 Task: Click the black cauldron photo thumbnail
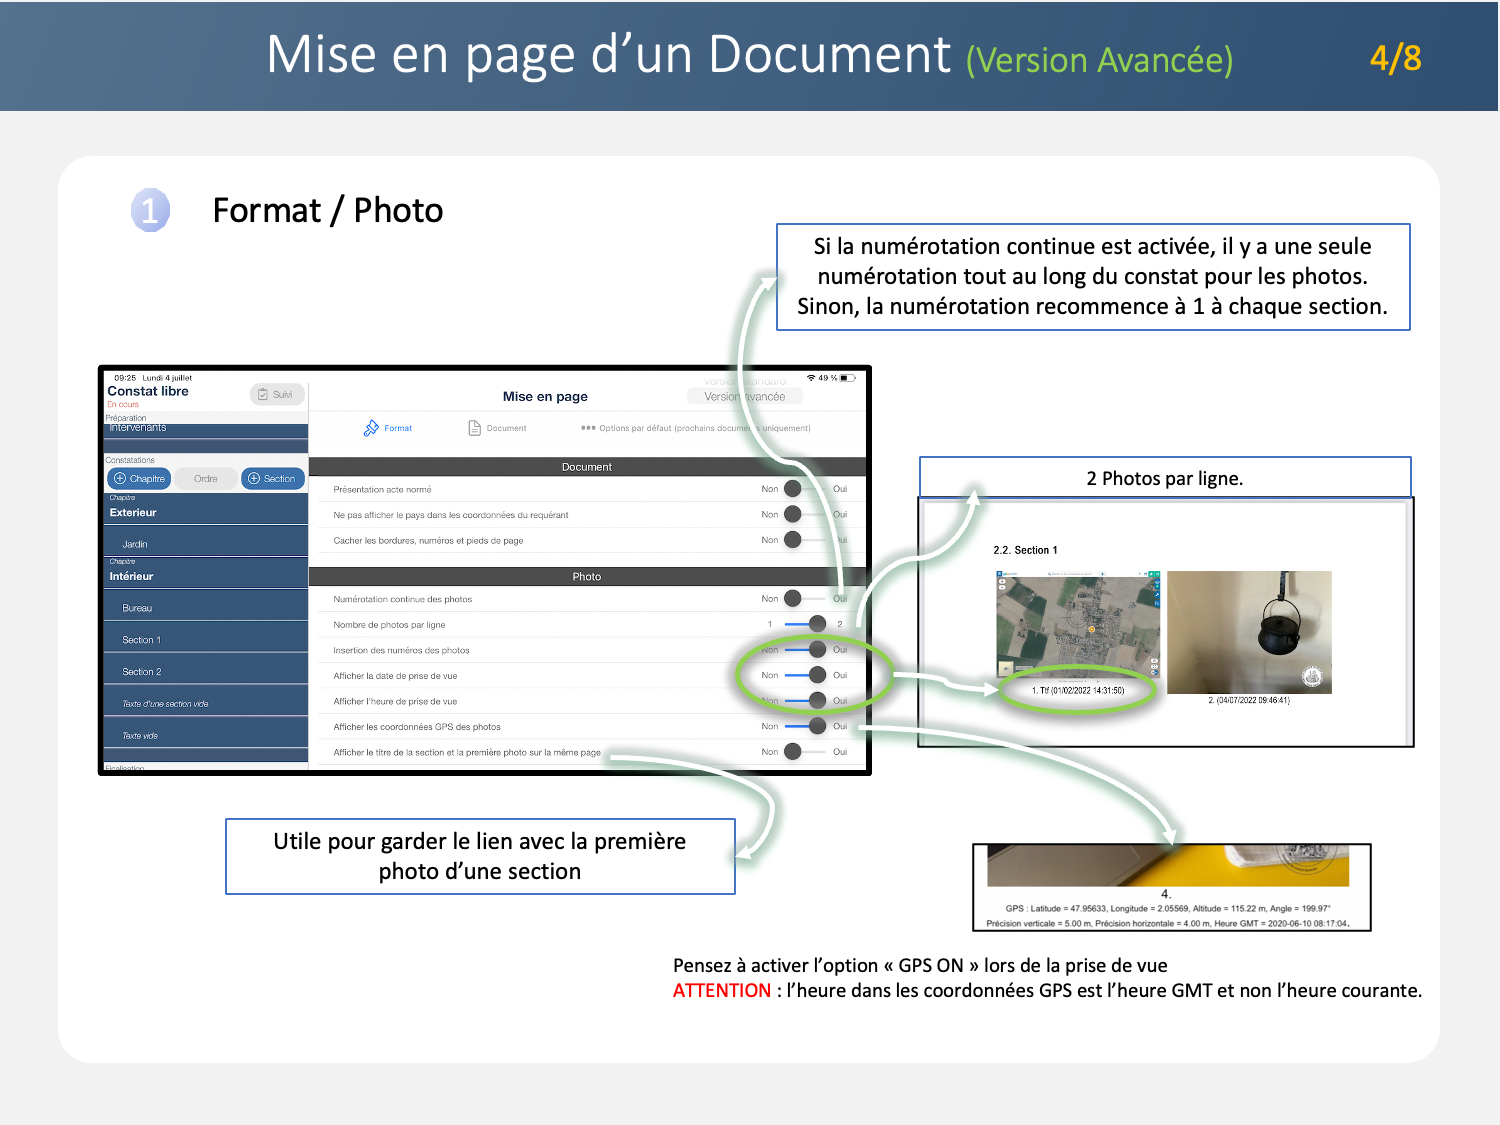tap(1249, 632)
